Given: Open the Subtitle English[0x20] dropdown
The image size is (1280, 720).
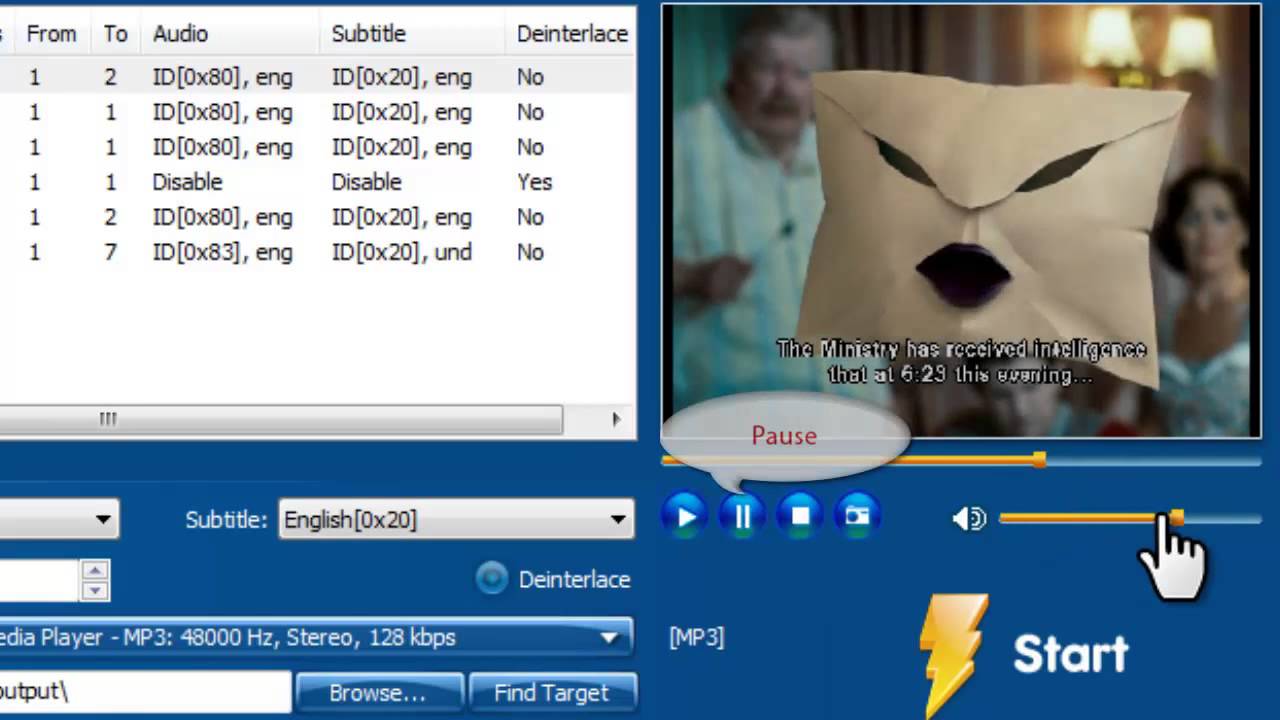Looking at the screenshot, I should [456, 520].
